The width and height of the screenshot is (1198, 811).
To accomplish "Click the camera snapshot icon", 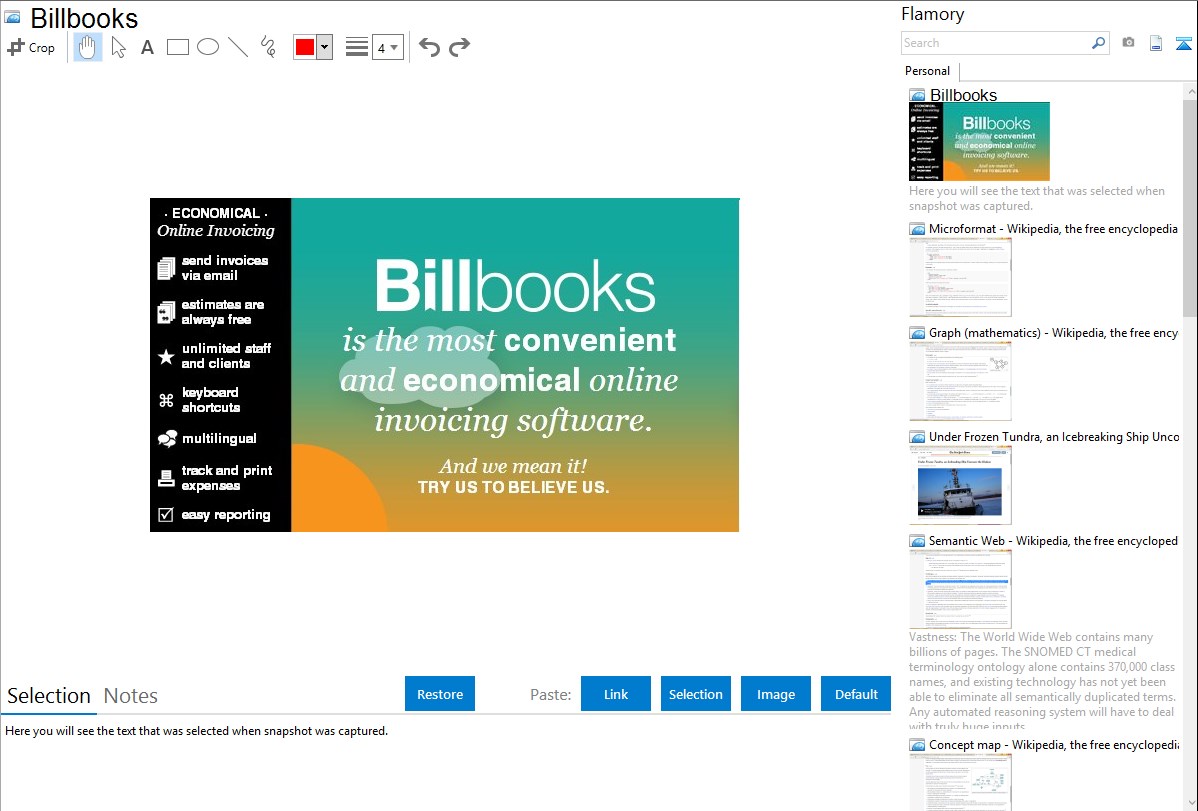I will pyautogui.click(x=1128, y=43).
